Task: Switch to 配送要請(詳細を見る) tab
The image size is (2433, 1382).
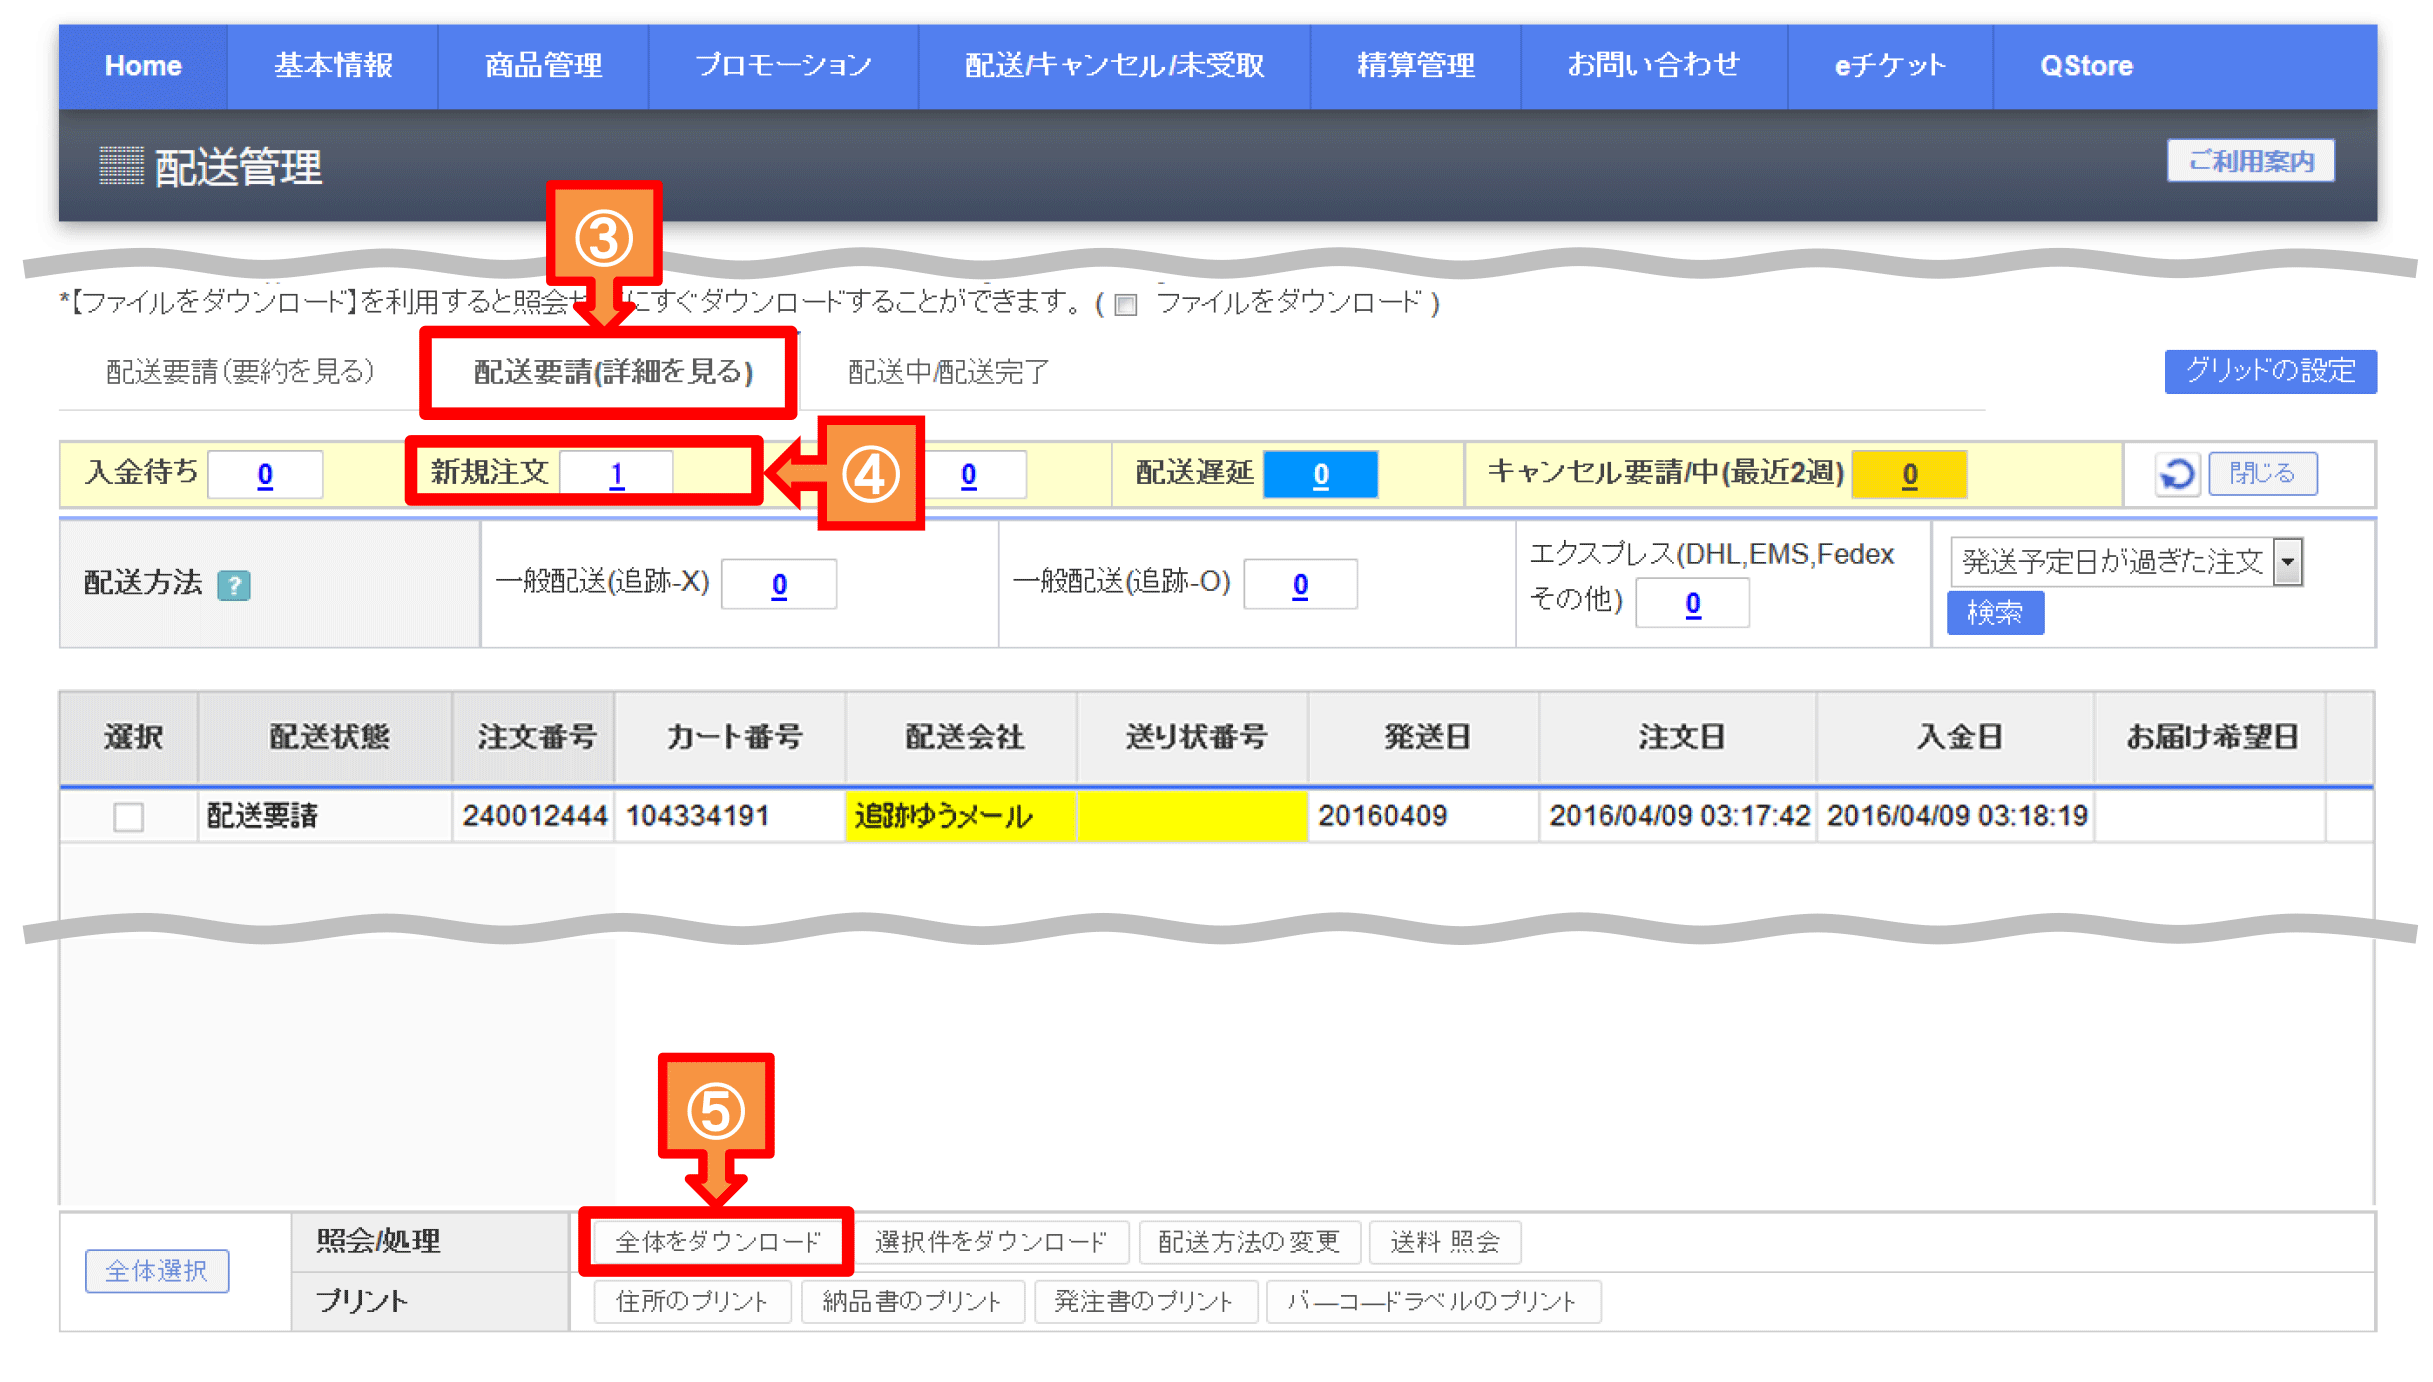Action: click(x=612, y=372)
